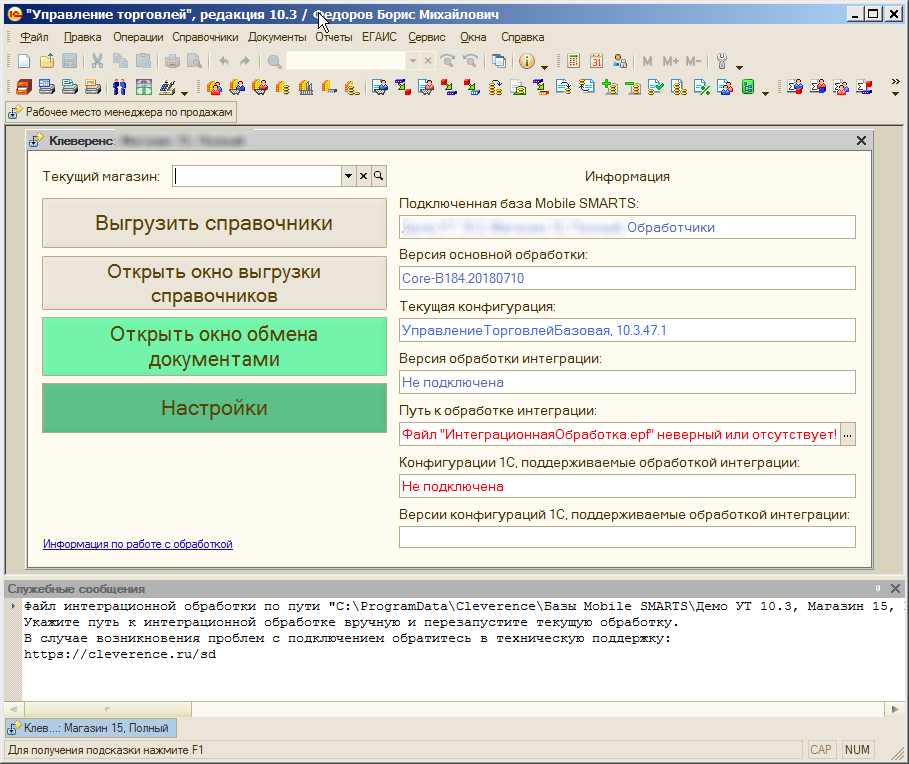Screen dimensions: 909x764
Task: Click the magnifier search icon beside shop field
Action: pos(379,176)
